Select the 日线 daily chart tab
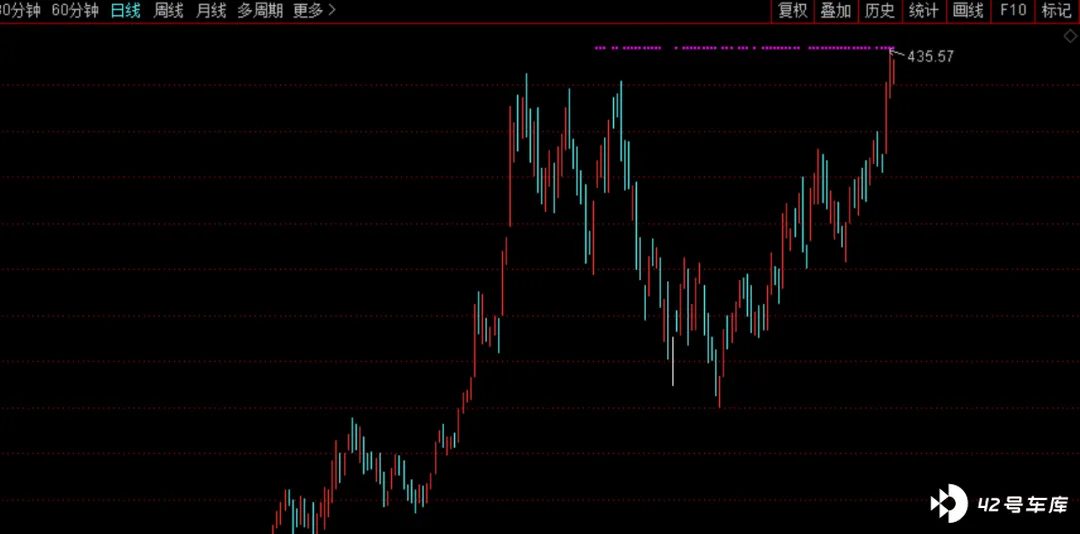This screenshot has height=534, width=1080. click(x=126, y=10)
